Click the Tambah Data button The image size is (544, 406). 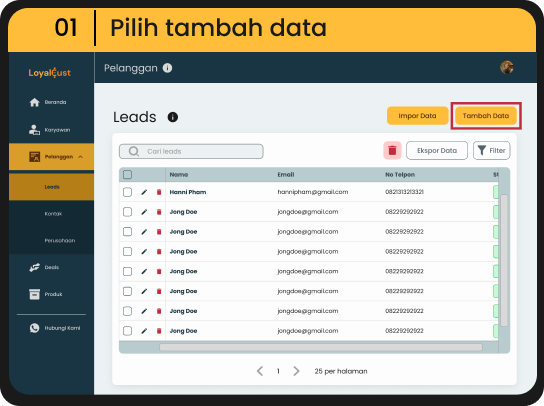point(486,116)
